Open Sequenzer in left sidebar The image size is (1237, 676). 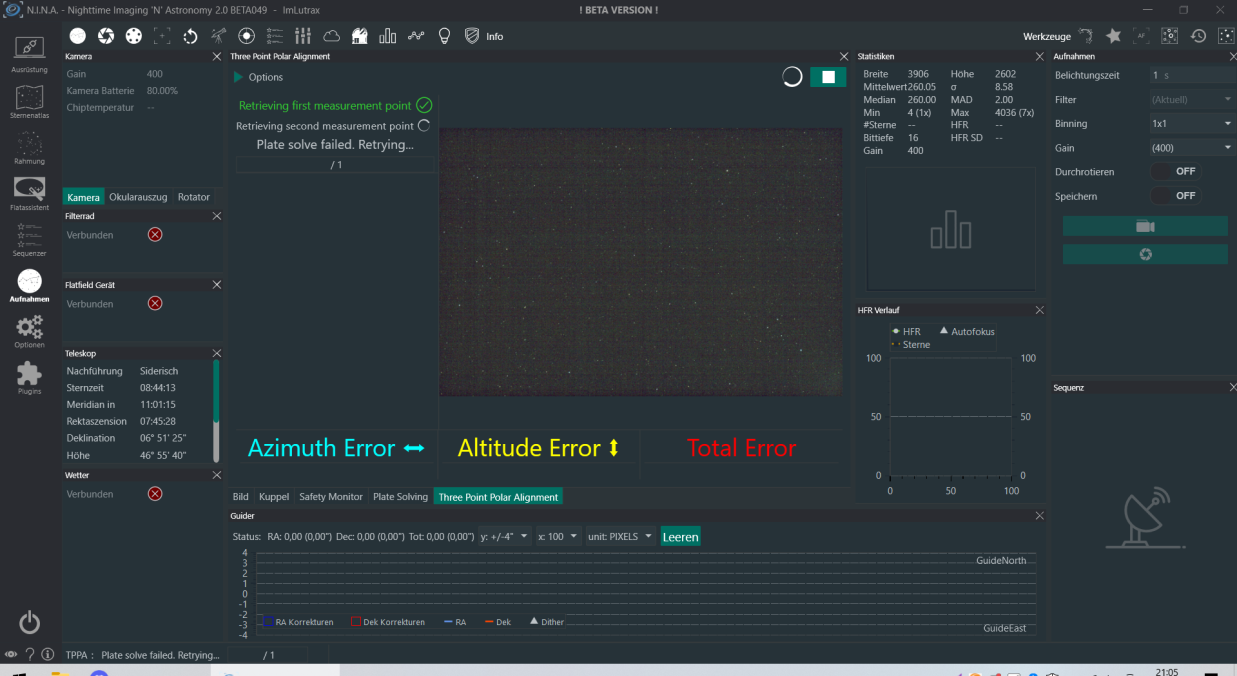click(x=29, y=241)
